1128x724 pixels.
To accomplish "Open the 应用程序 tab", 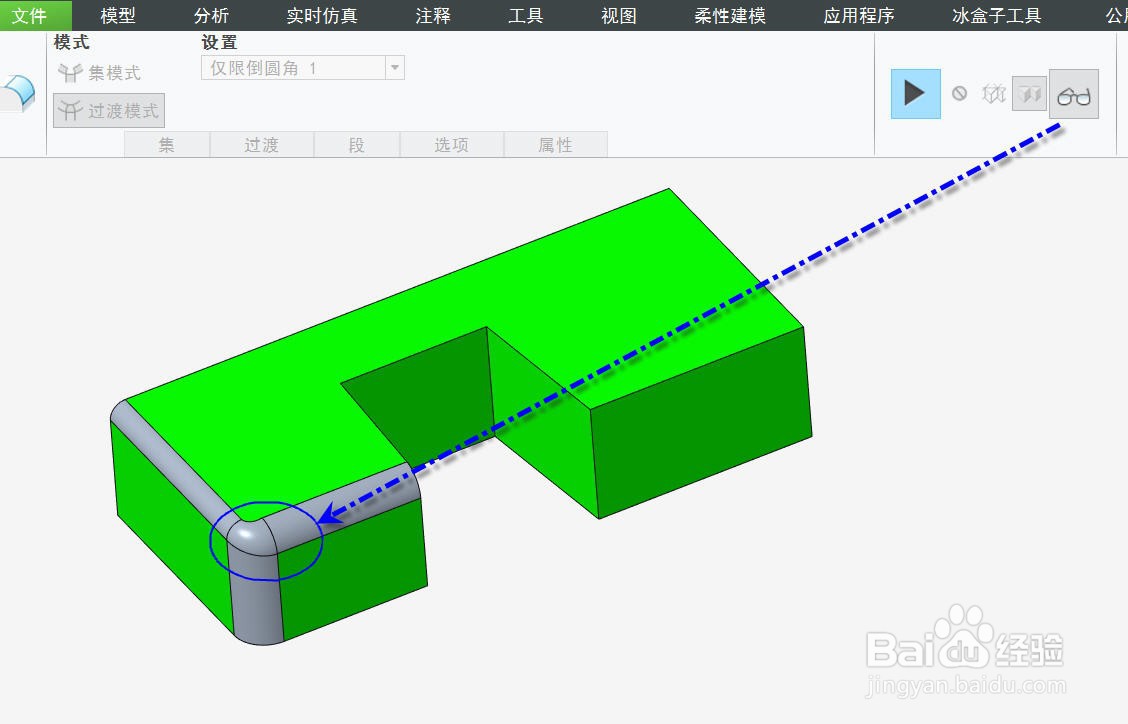I will pos(858,15).
